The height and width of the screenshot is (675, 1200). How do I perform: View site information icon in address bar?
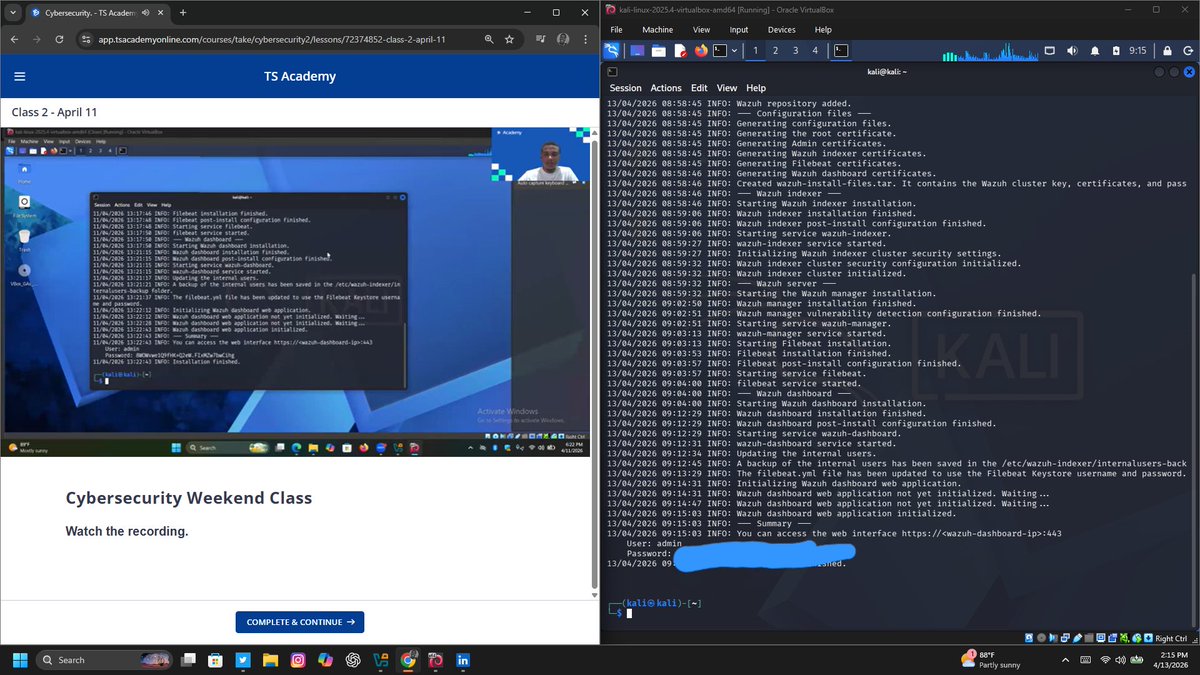pos(87,39)
